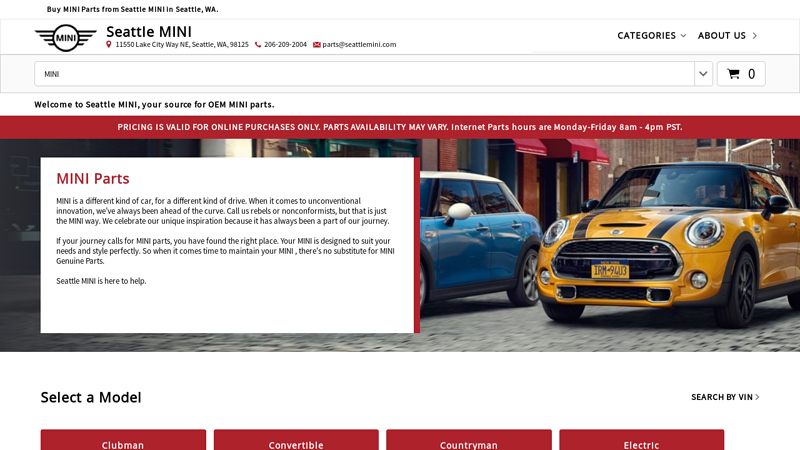Expand the search box dropdown arrow
The width and height of the screenshot is (800, 450).
pyautogui.click(x=703, y=74)
